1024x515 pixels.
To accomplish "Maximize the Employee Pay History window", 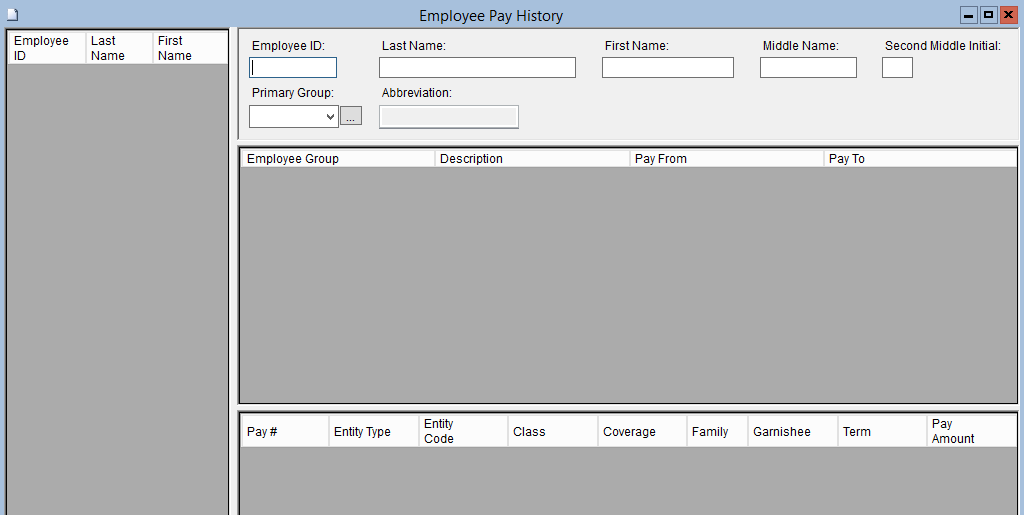I will coord(988,15).
